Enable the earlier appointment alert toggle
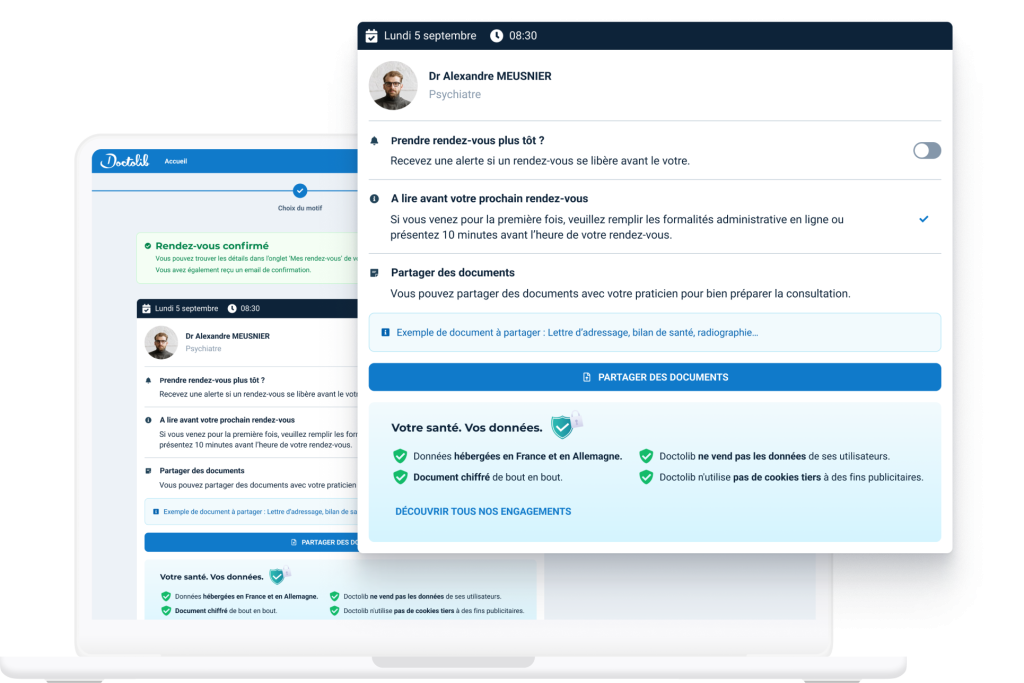The height and width of the screenshot is (683, 1024). [926, 151]
